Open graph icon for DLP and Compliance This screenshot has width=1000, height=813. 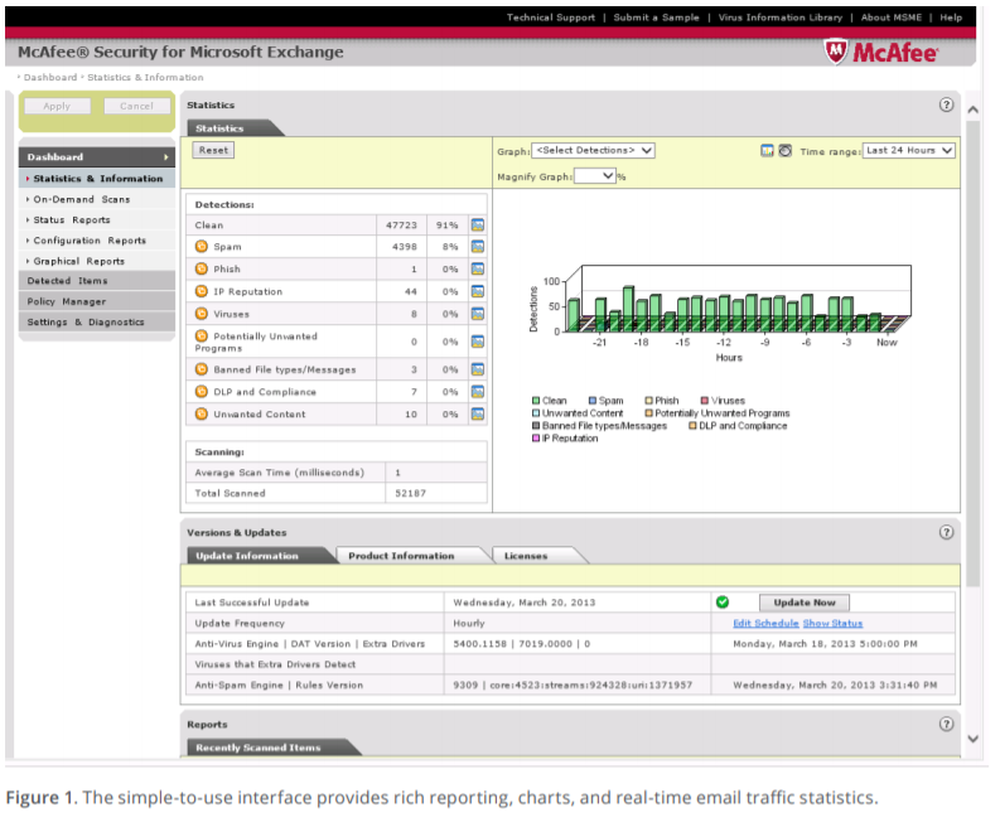477,392
